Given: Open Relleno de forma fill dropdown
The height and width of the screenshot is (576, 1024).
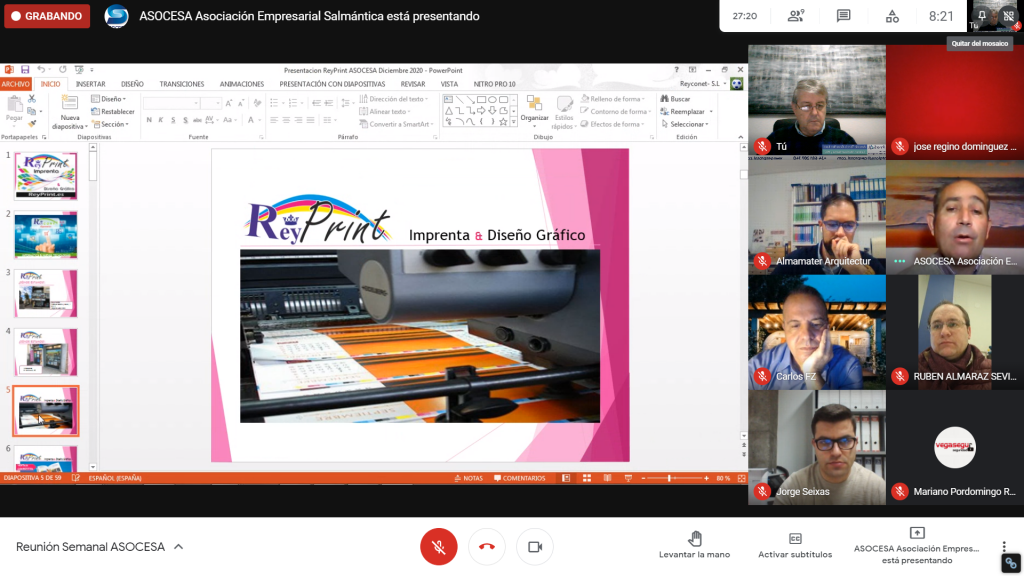Looking at the screenshot, I should tap(613, 99).
